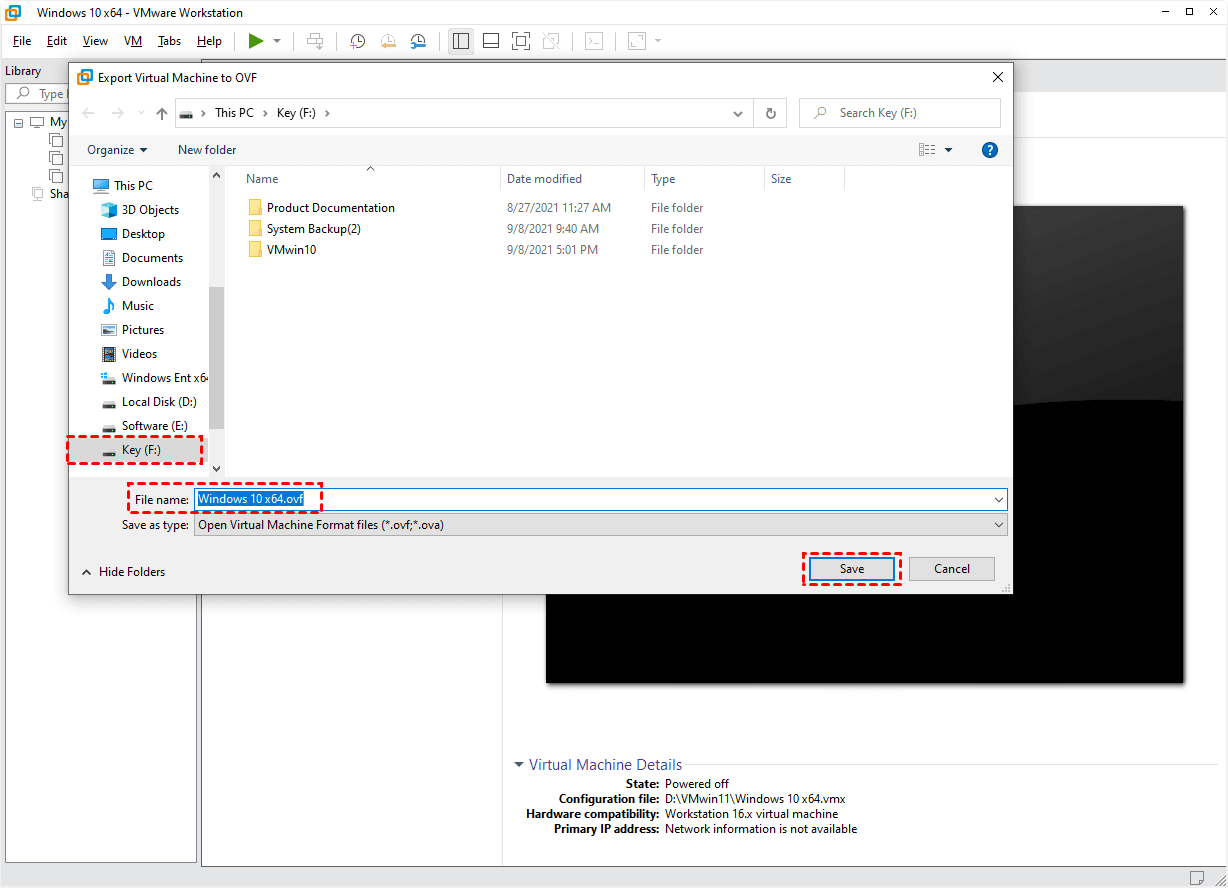Click the Back arrow in the dialog
Viewport: 1228px width, 888px height.
[x=88, y=113]
